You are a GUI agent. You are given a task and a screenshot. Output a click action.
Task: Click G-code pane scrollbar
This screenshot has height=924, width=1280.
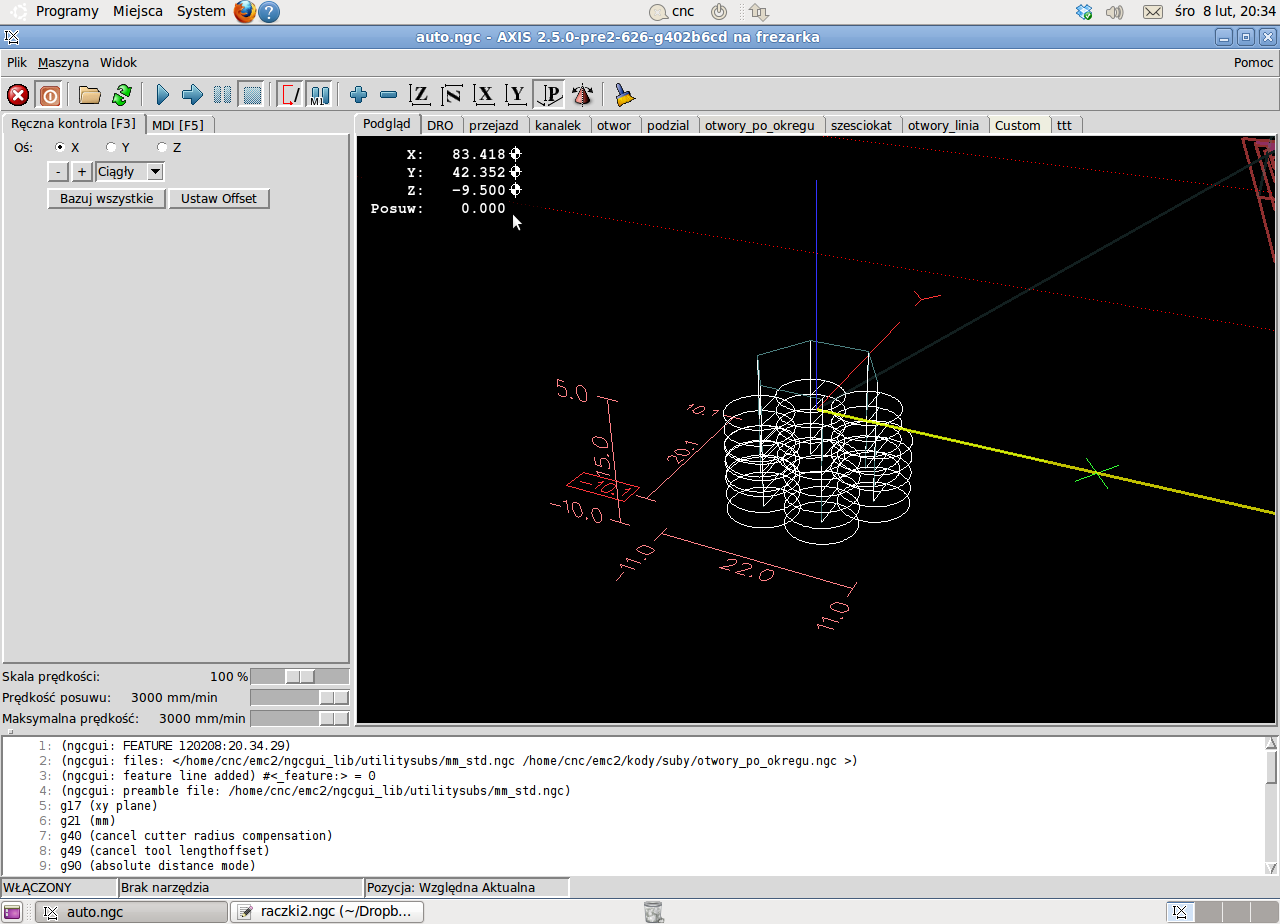pos(1271,805)
